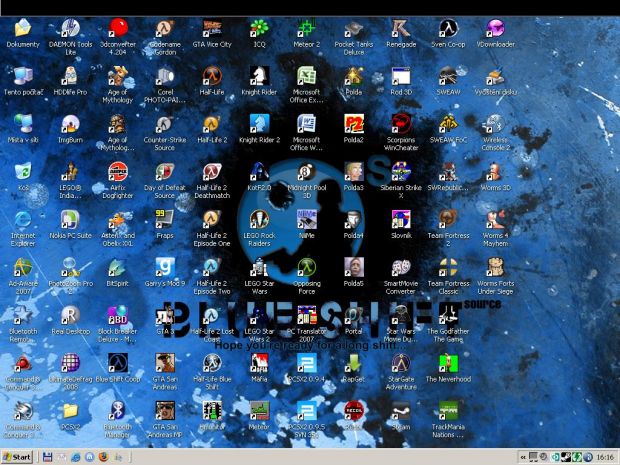Launch Half-Life 2 shortcut

[x=212, y=124]
